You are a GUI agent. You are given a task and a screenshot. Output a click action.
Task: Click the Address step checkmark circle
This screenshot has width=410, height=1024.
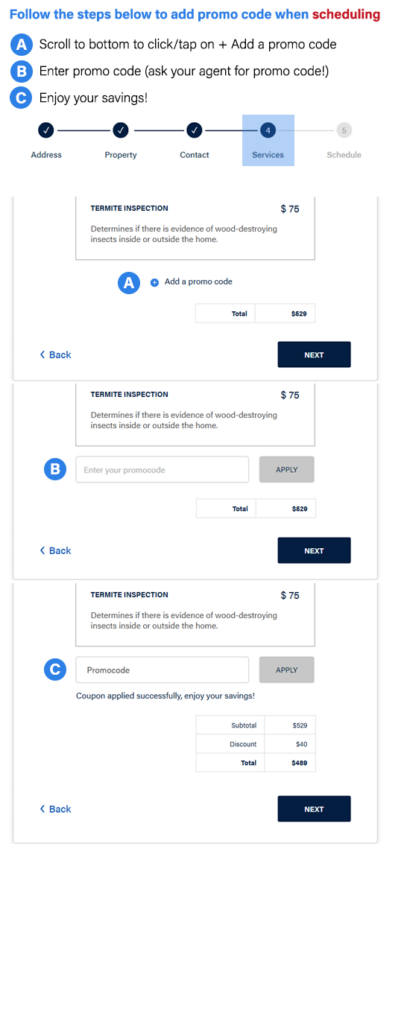pos(46,131)
